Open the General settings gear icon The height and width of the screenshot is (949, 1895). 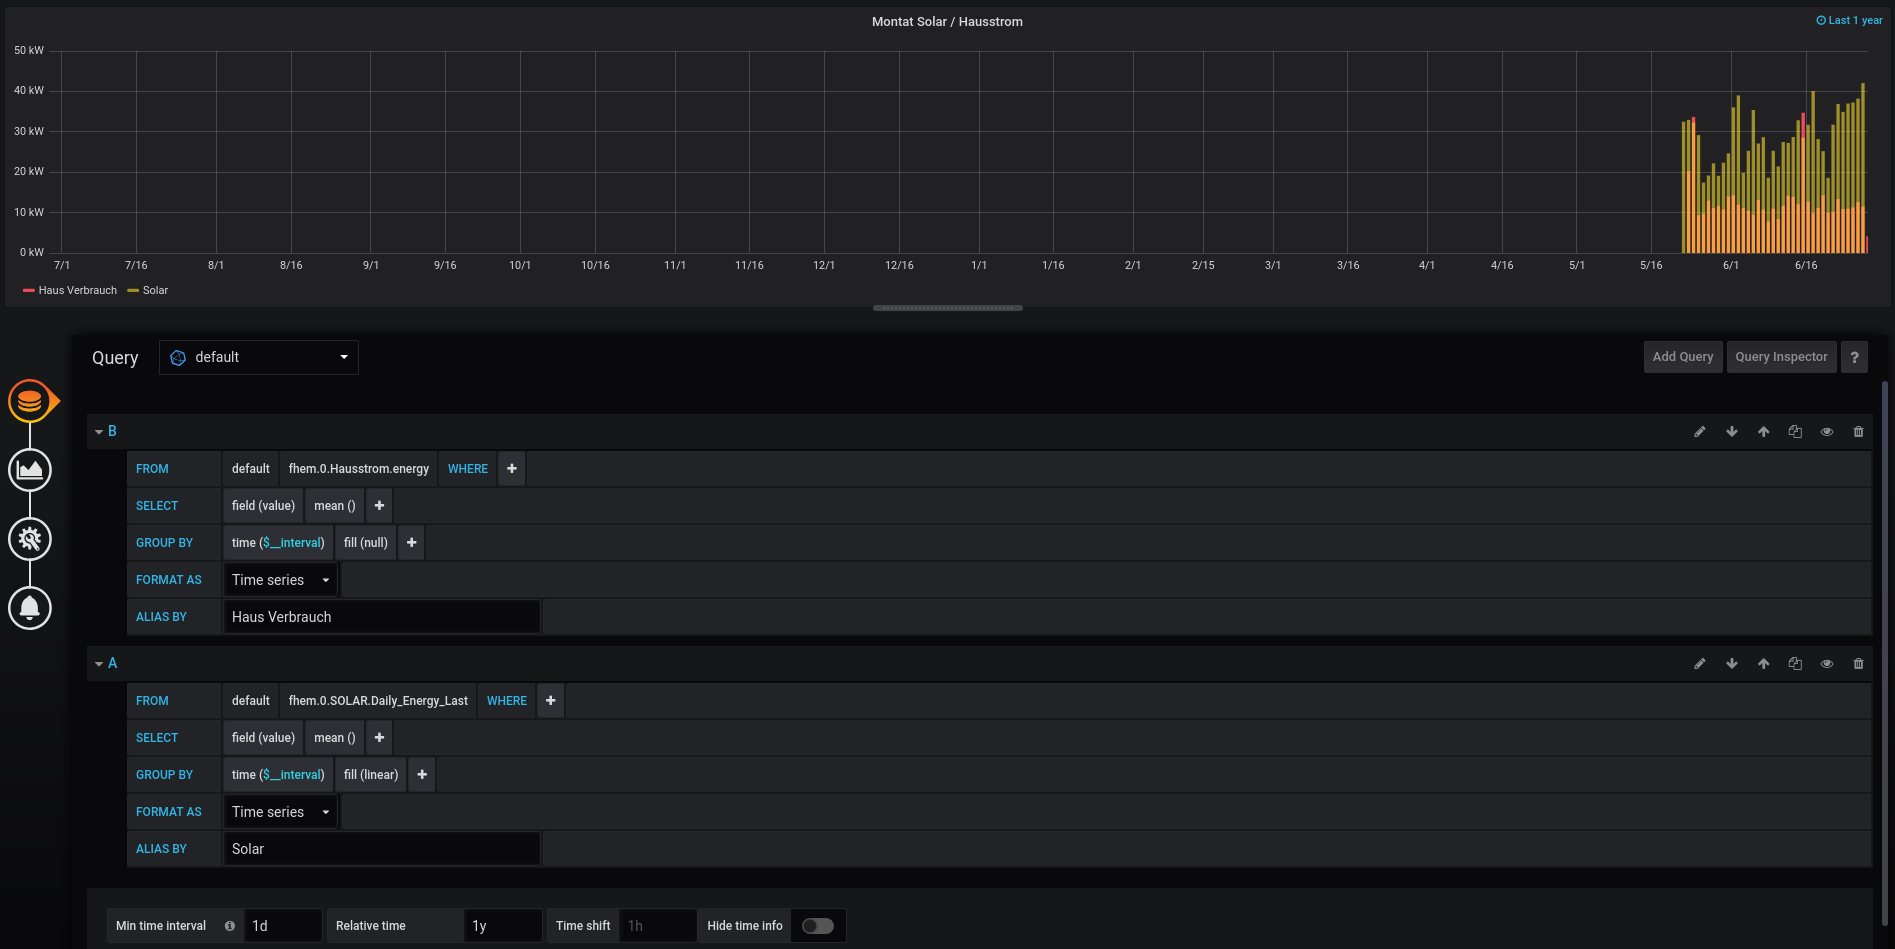[30, 539]
